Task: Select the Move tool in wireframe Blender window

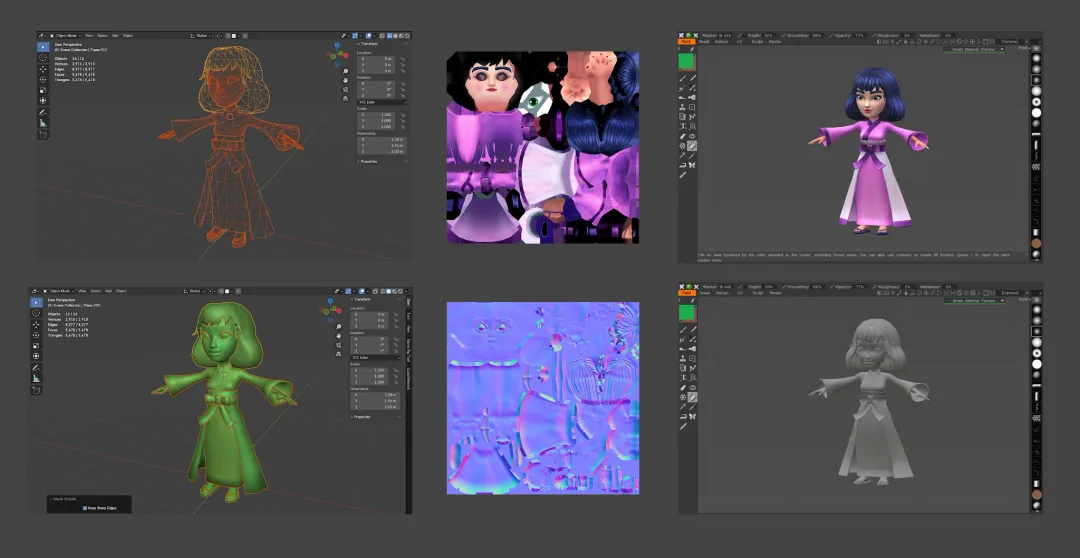Action: click(43, 69)
